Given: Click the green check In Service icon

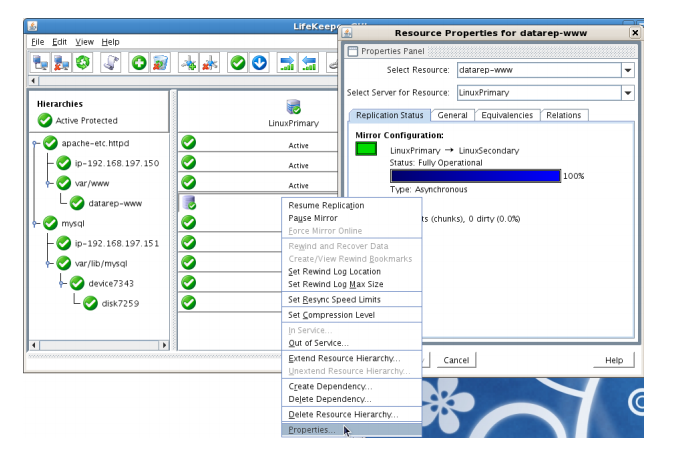Looking at the screenshot, I should tap(238, 63).
